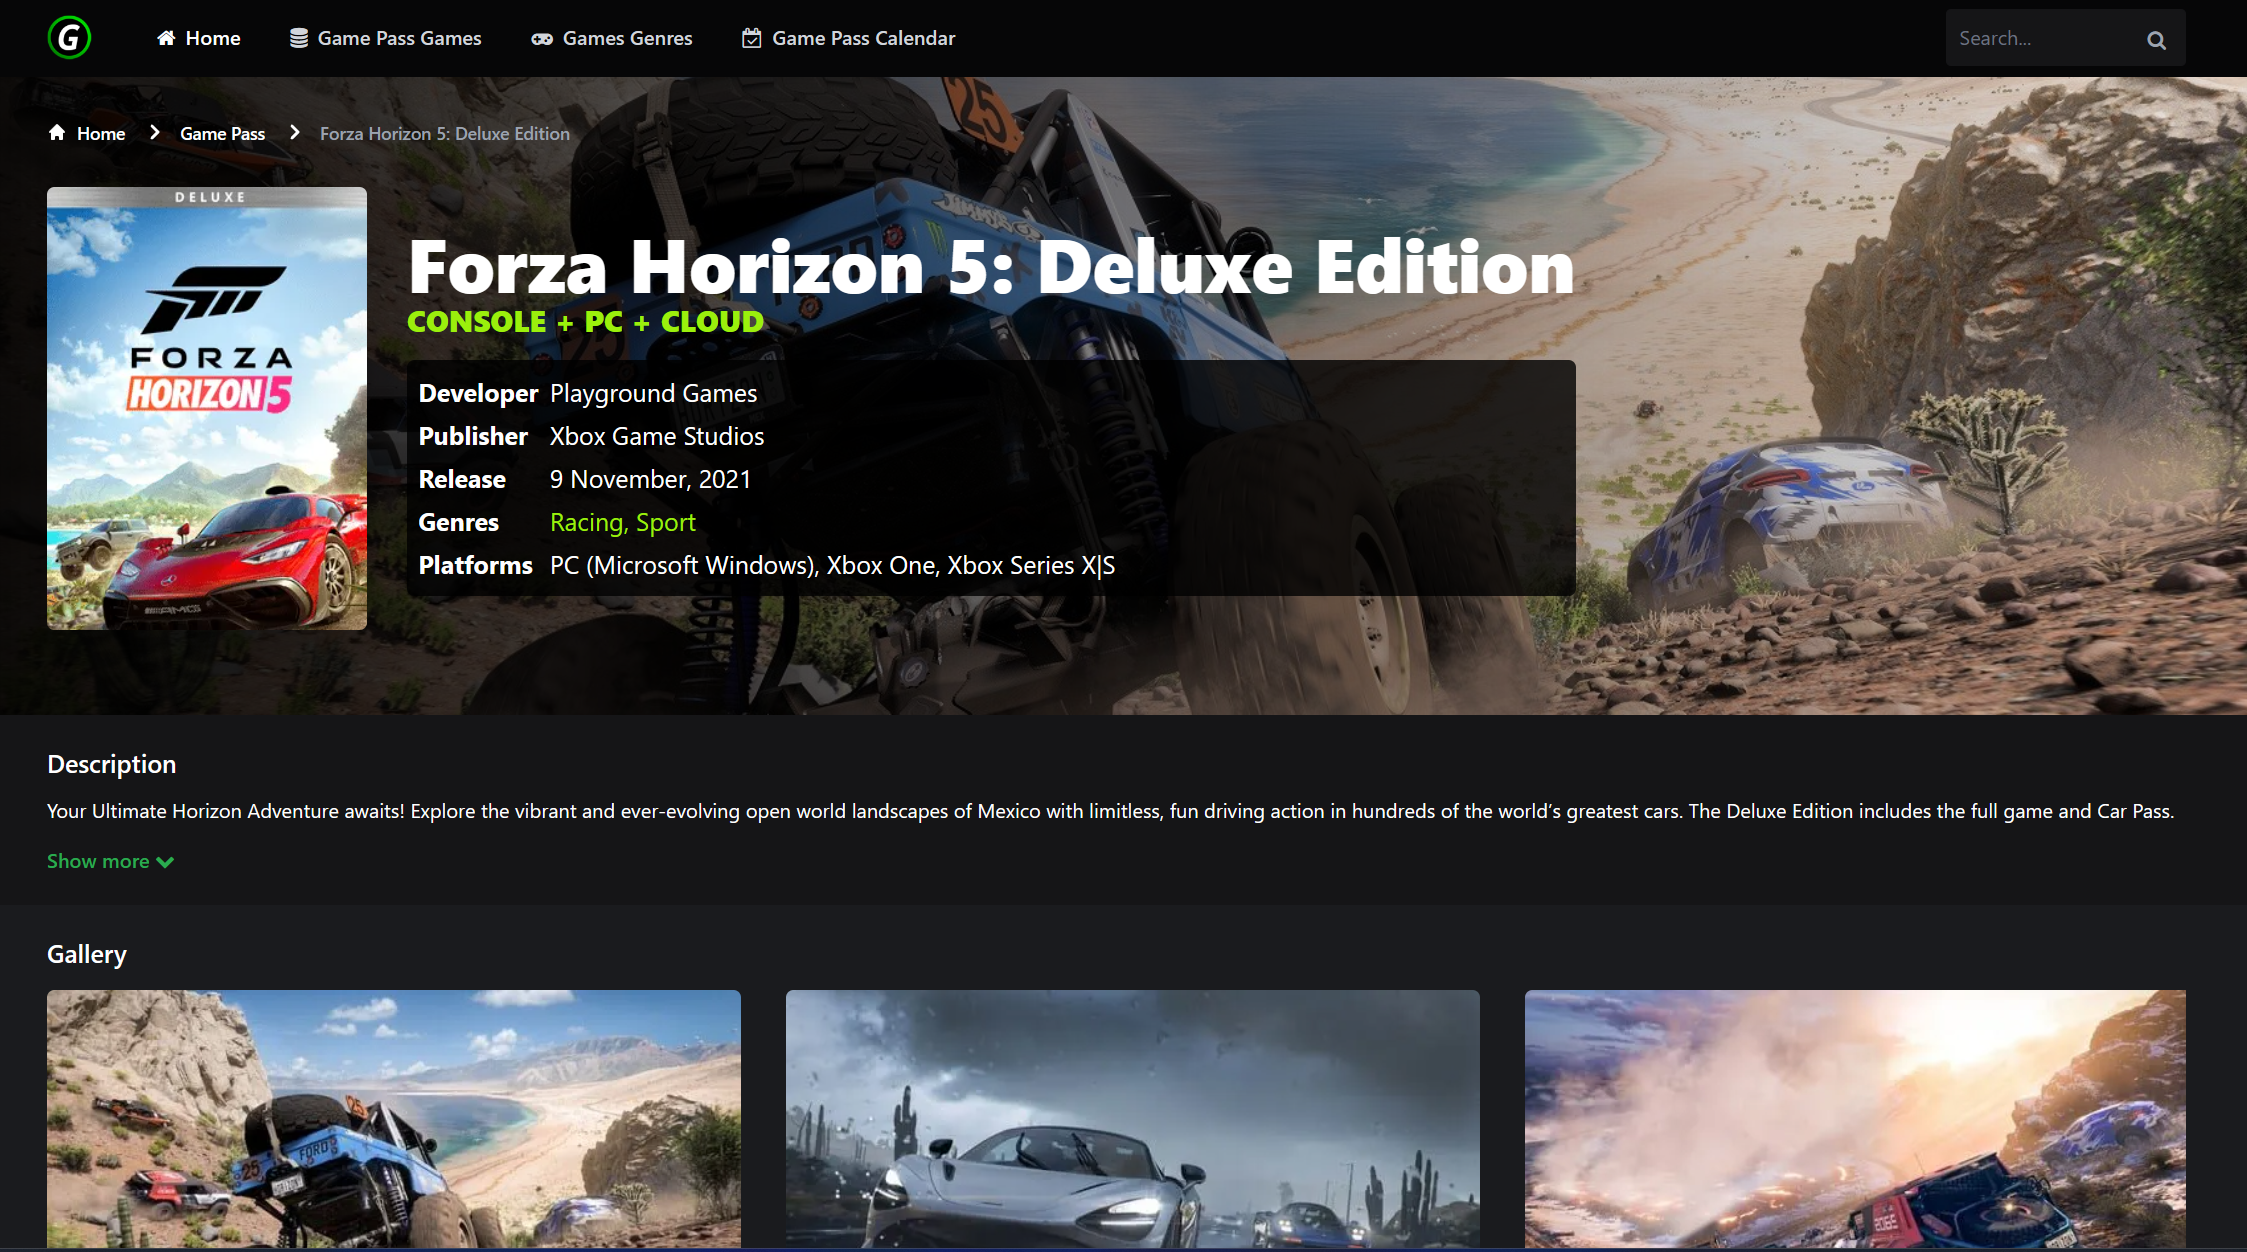The height and width of the screenshot is (1252, 2247).
Task: Open the blue Ford Bronco gallery image
Action: pyautogui.click(x=394, y=1119)
